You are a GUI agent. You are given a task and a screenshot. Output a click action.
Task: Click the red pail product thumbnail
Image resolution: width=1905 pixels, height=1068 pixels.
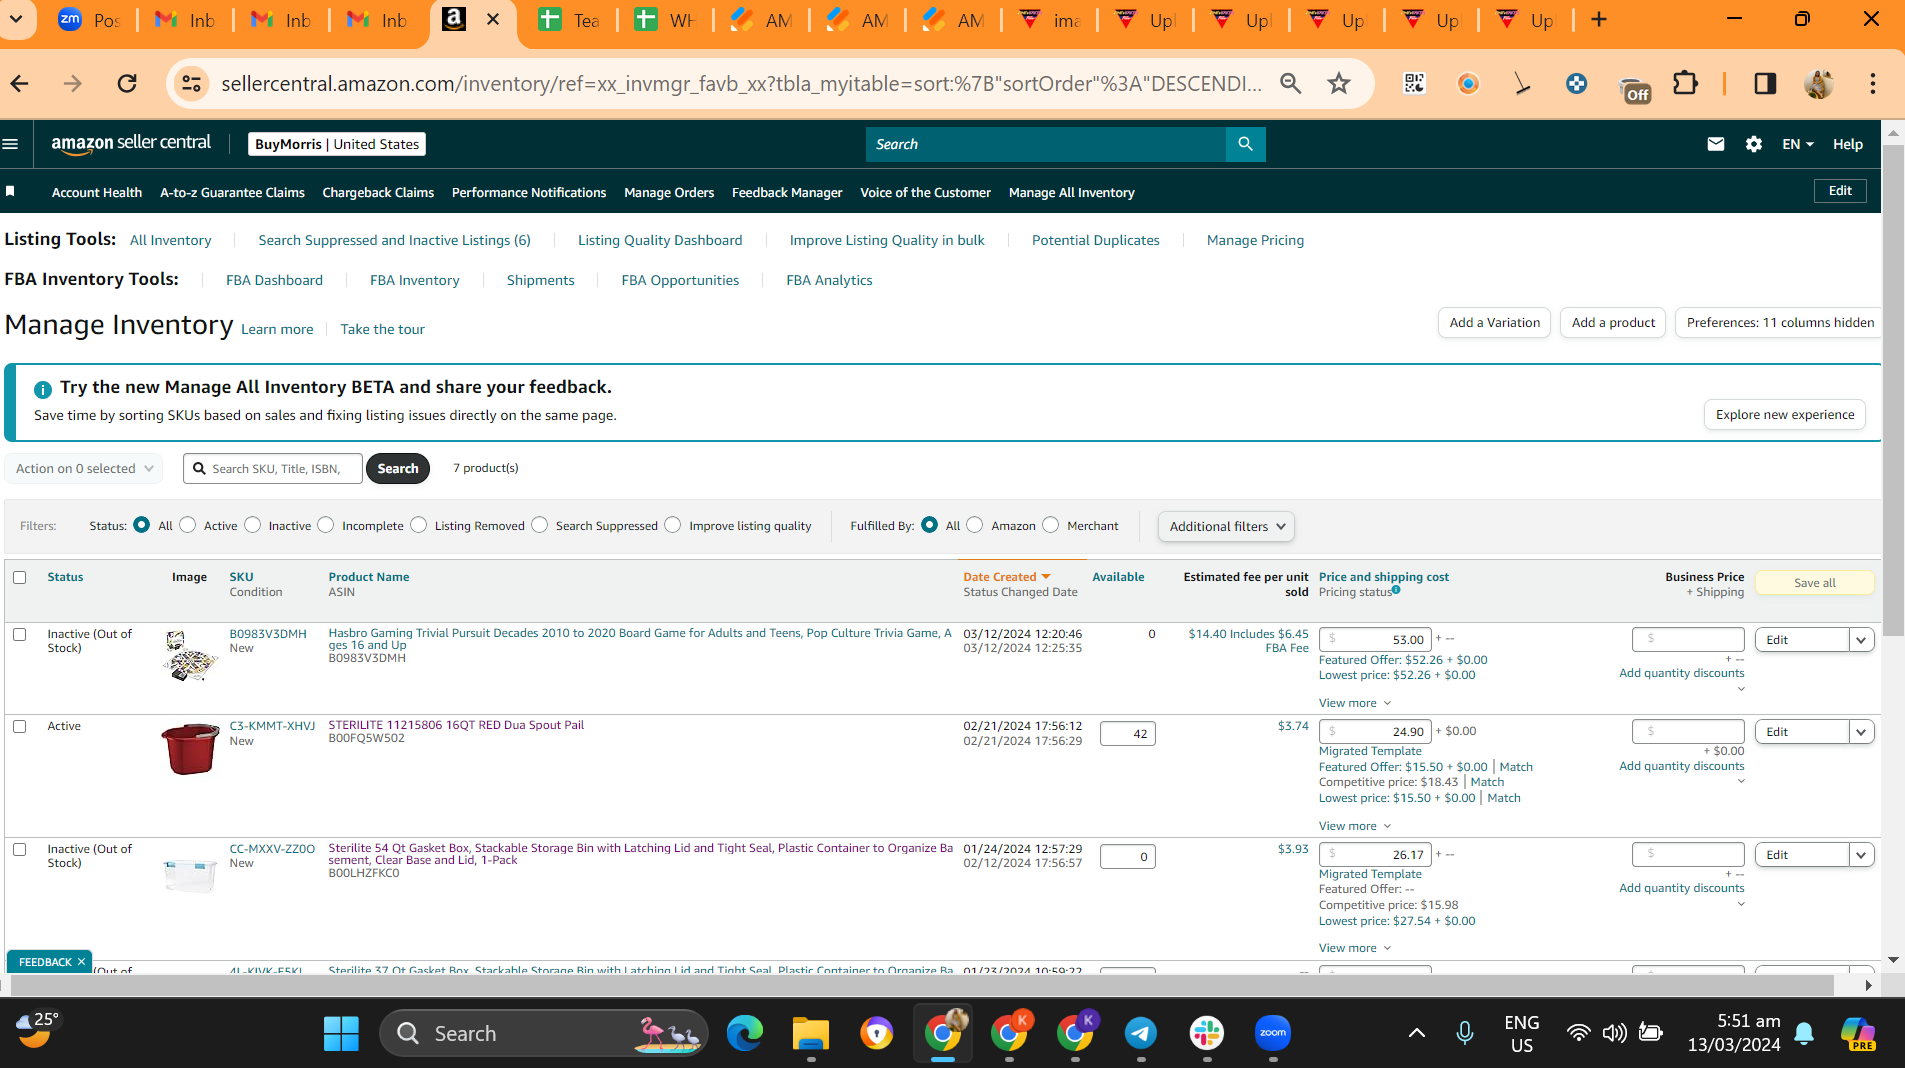190,749
